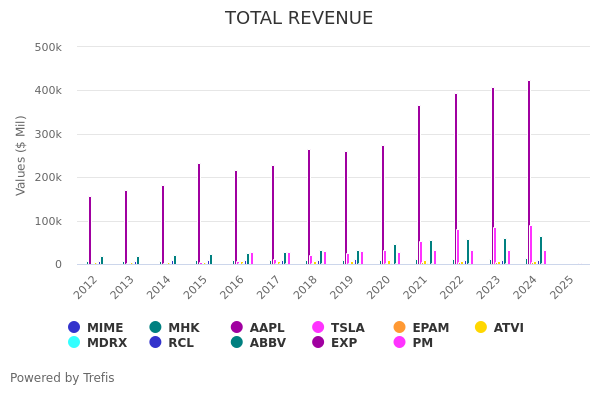Click the Values ($ Mil) axis title
Screen dimensions: 600x400
click(x=21, y=155)
